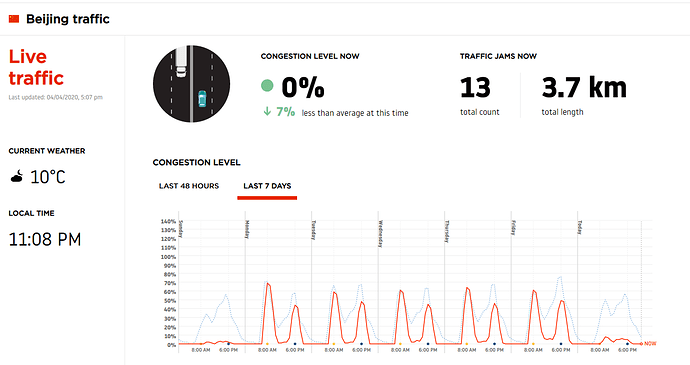The height and width of the screenshot is (365, 690).
Task: Click the Monday label on the chart
Action: coord(247,229)
